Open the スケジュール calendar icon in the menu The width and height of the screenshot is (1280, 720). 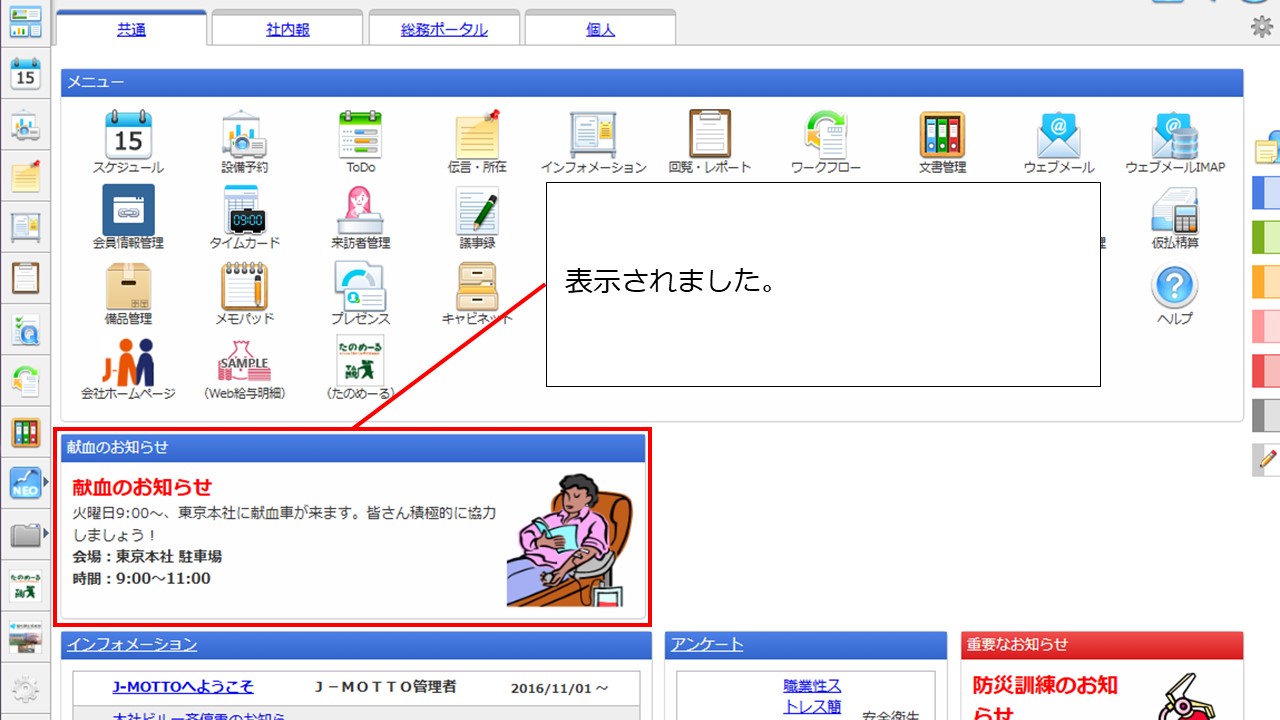click(128, 134)
